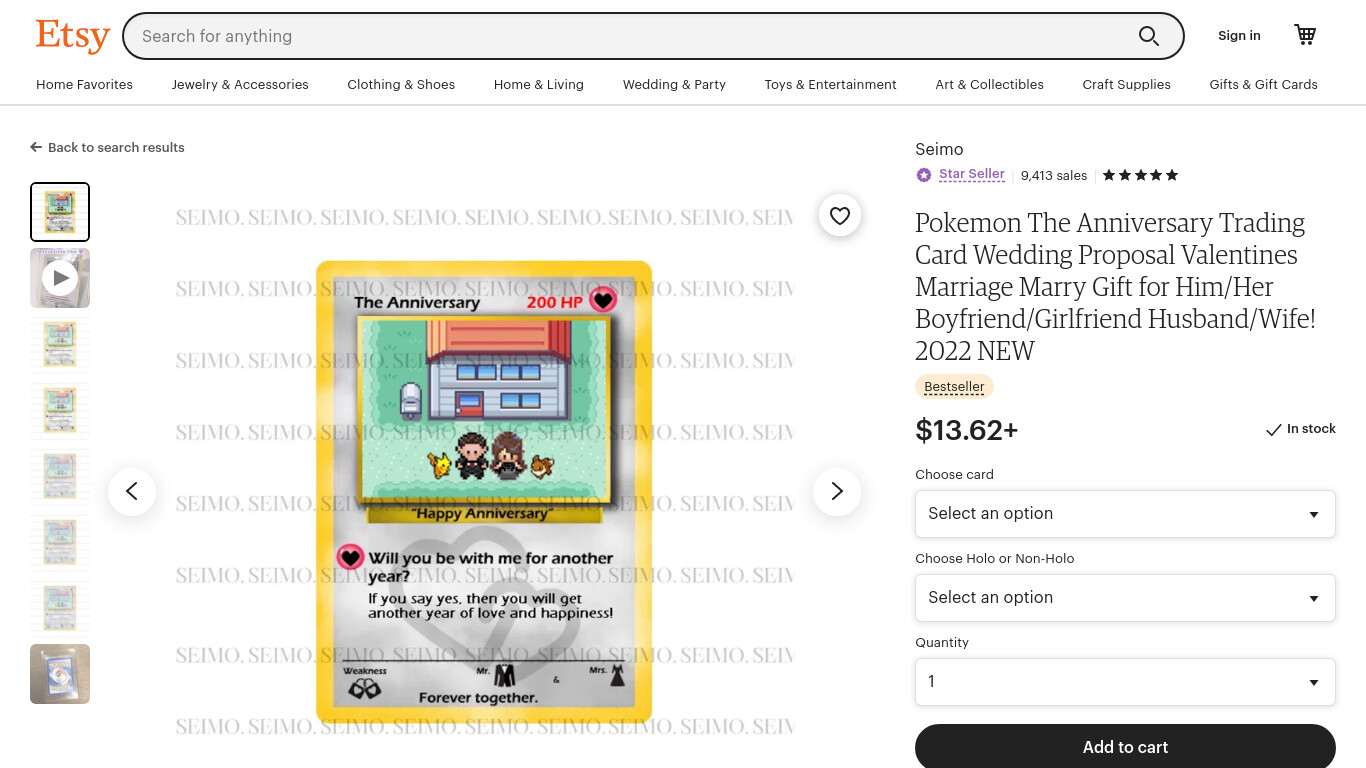This screenshot has width=1366, height=768.
Task: Open Jewelry & Accessories category
Action: pos(240,85)
